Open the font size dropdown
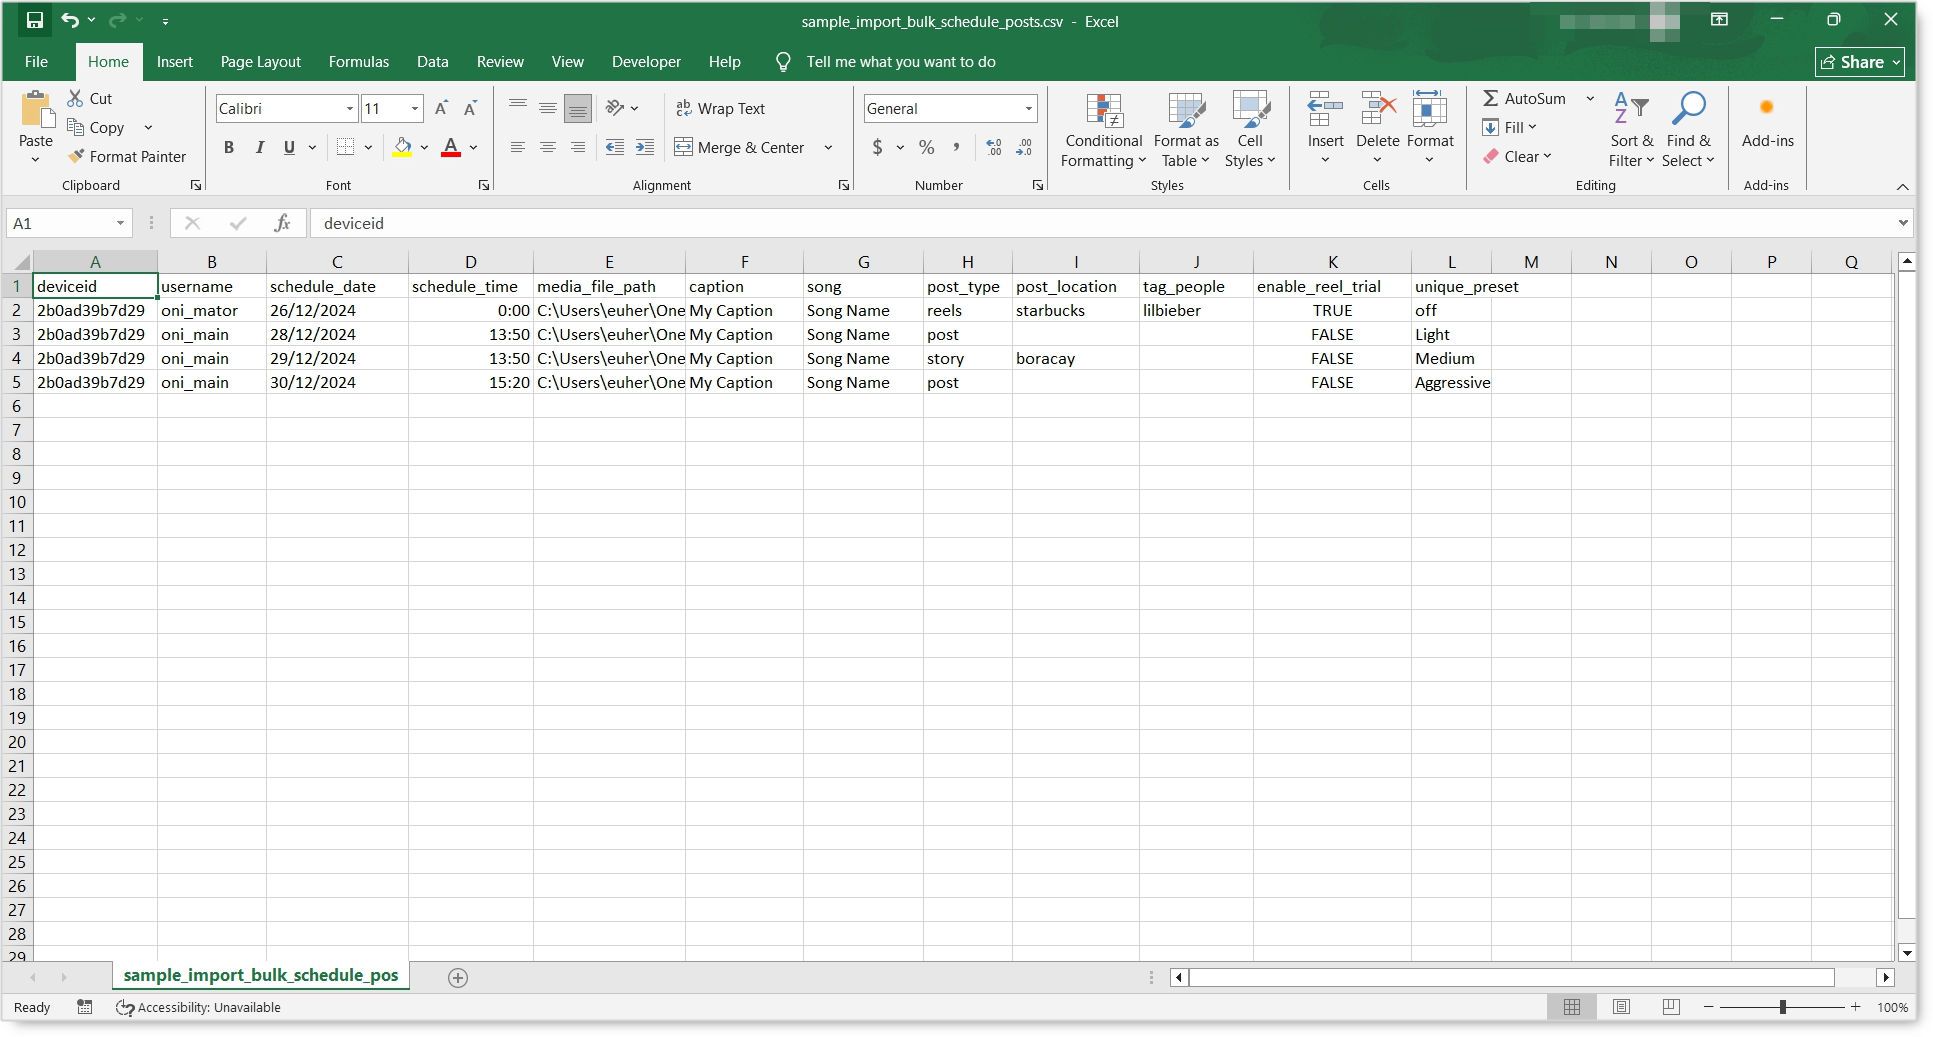The width and height of the screenshot is (1933, 1037). click(x=414, y=108)
